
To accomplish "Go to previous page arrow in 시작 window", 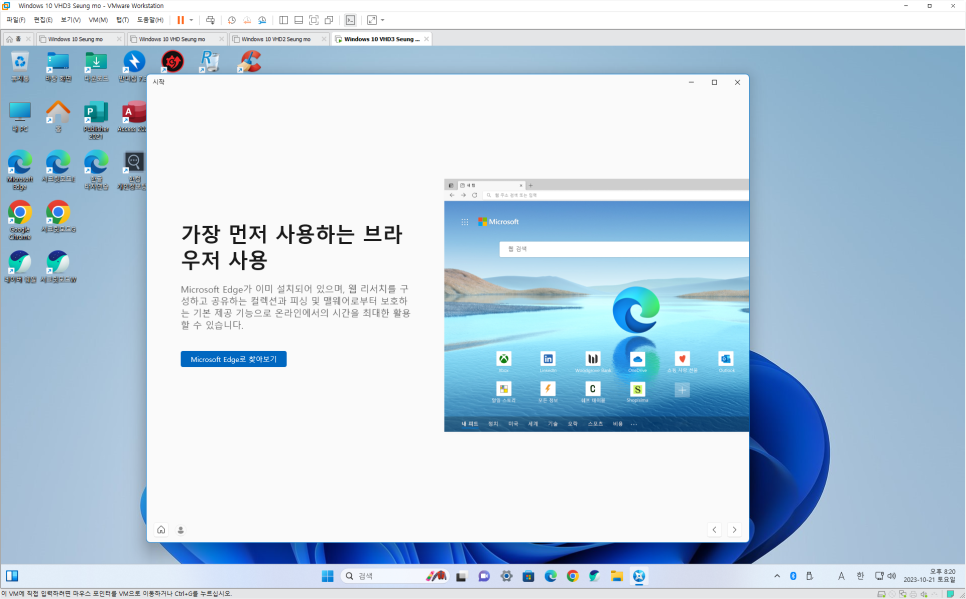I will (714, 530).
